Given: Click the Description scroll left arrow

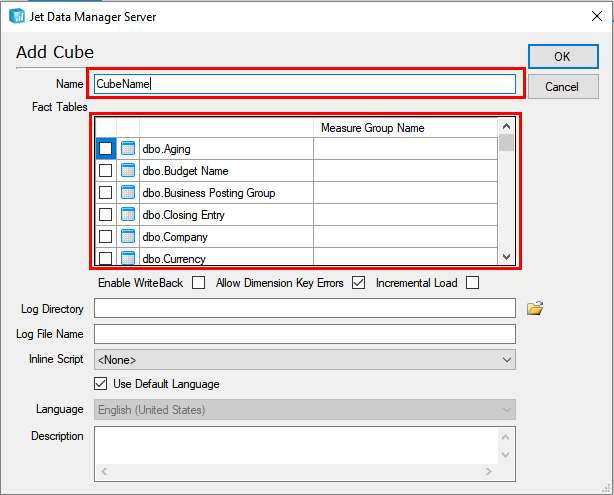Looking at the screenshot, I should coord(104,471).
